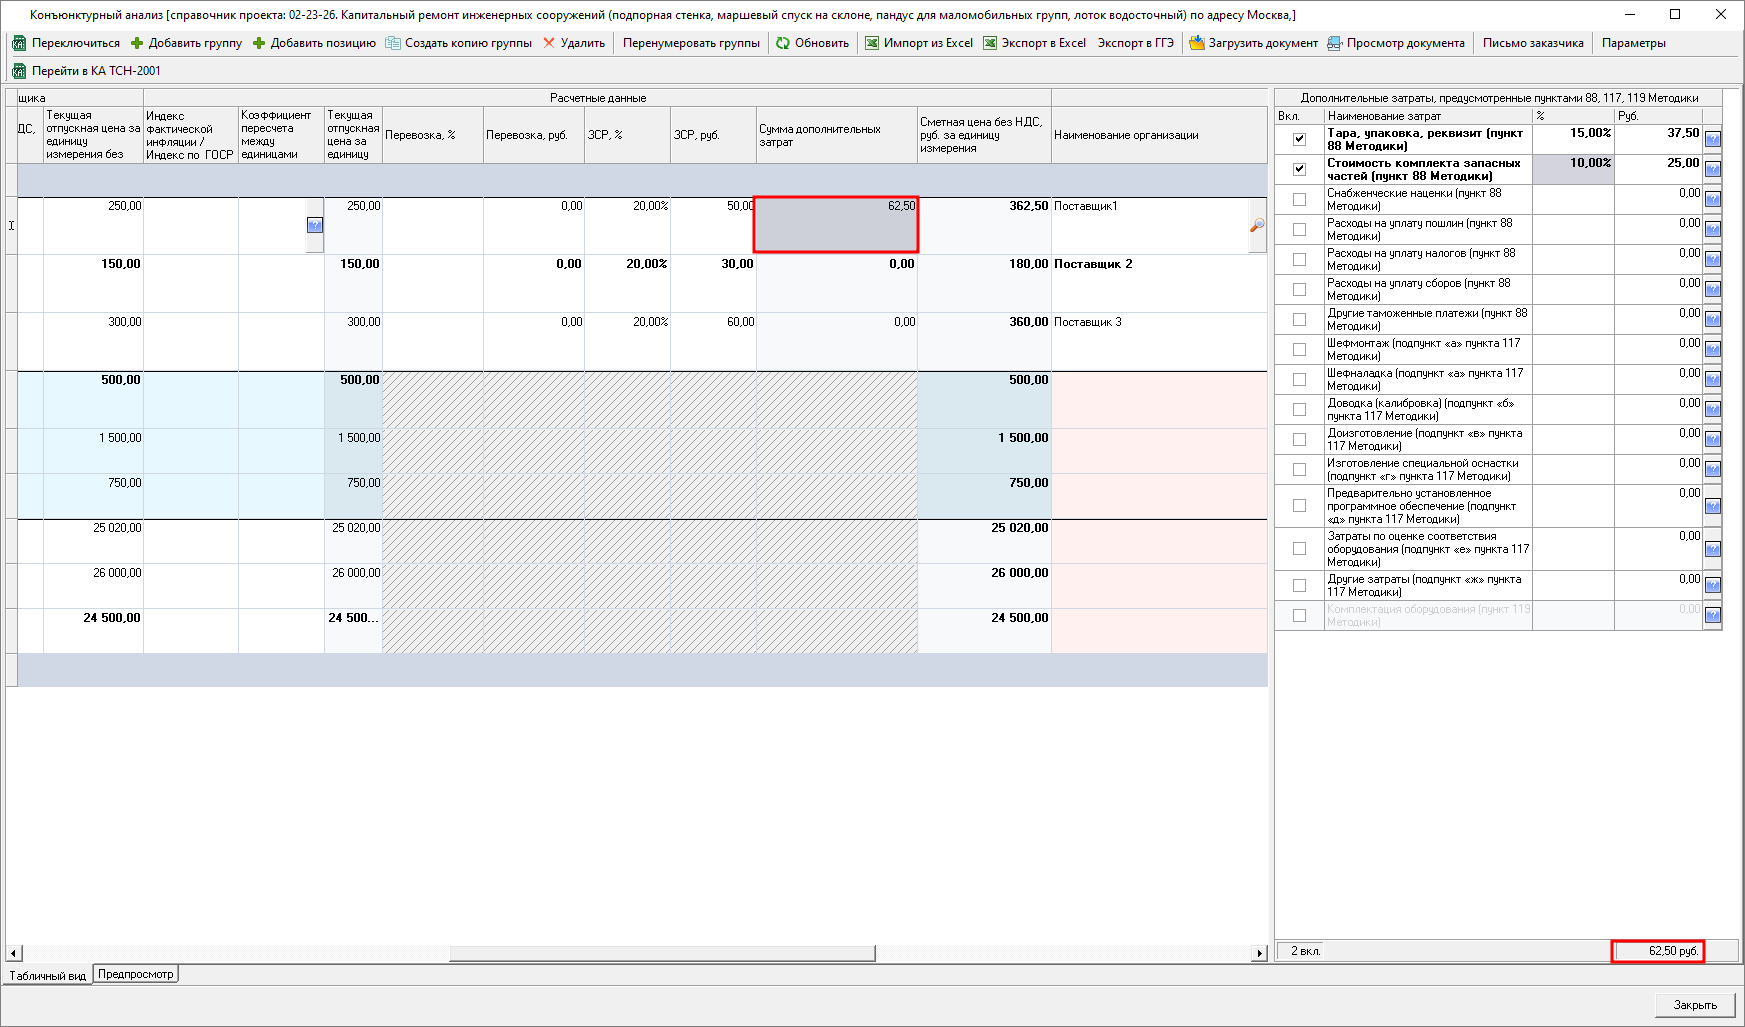Viewport: 1745px width, 1027px height.
Task: Select the highlighted 62,50 additional costs cell
Action: pos(835,224)
